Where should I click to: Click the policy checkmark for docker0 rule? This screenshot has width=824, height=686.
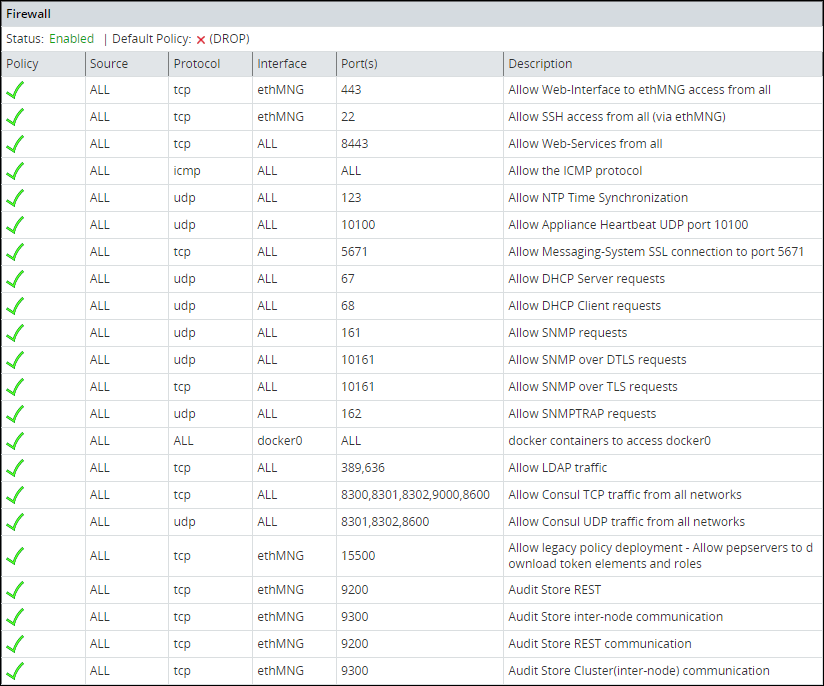15,441
